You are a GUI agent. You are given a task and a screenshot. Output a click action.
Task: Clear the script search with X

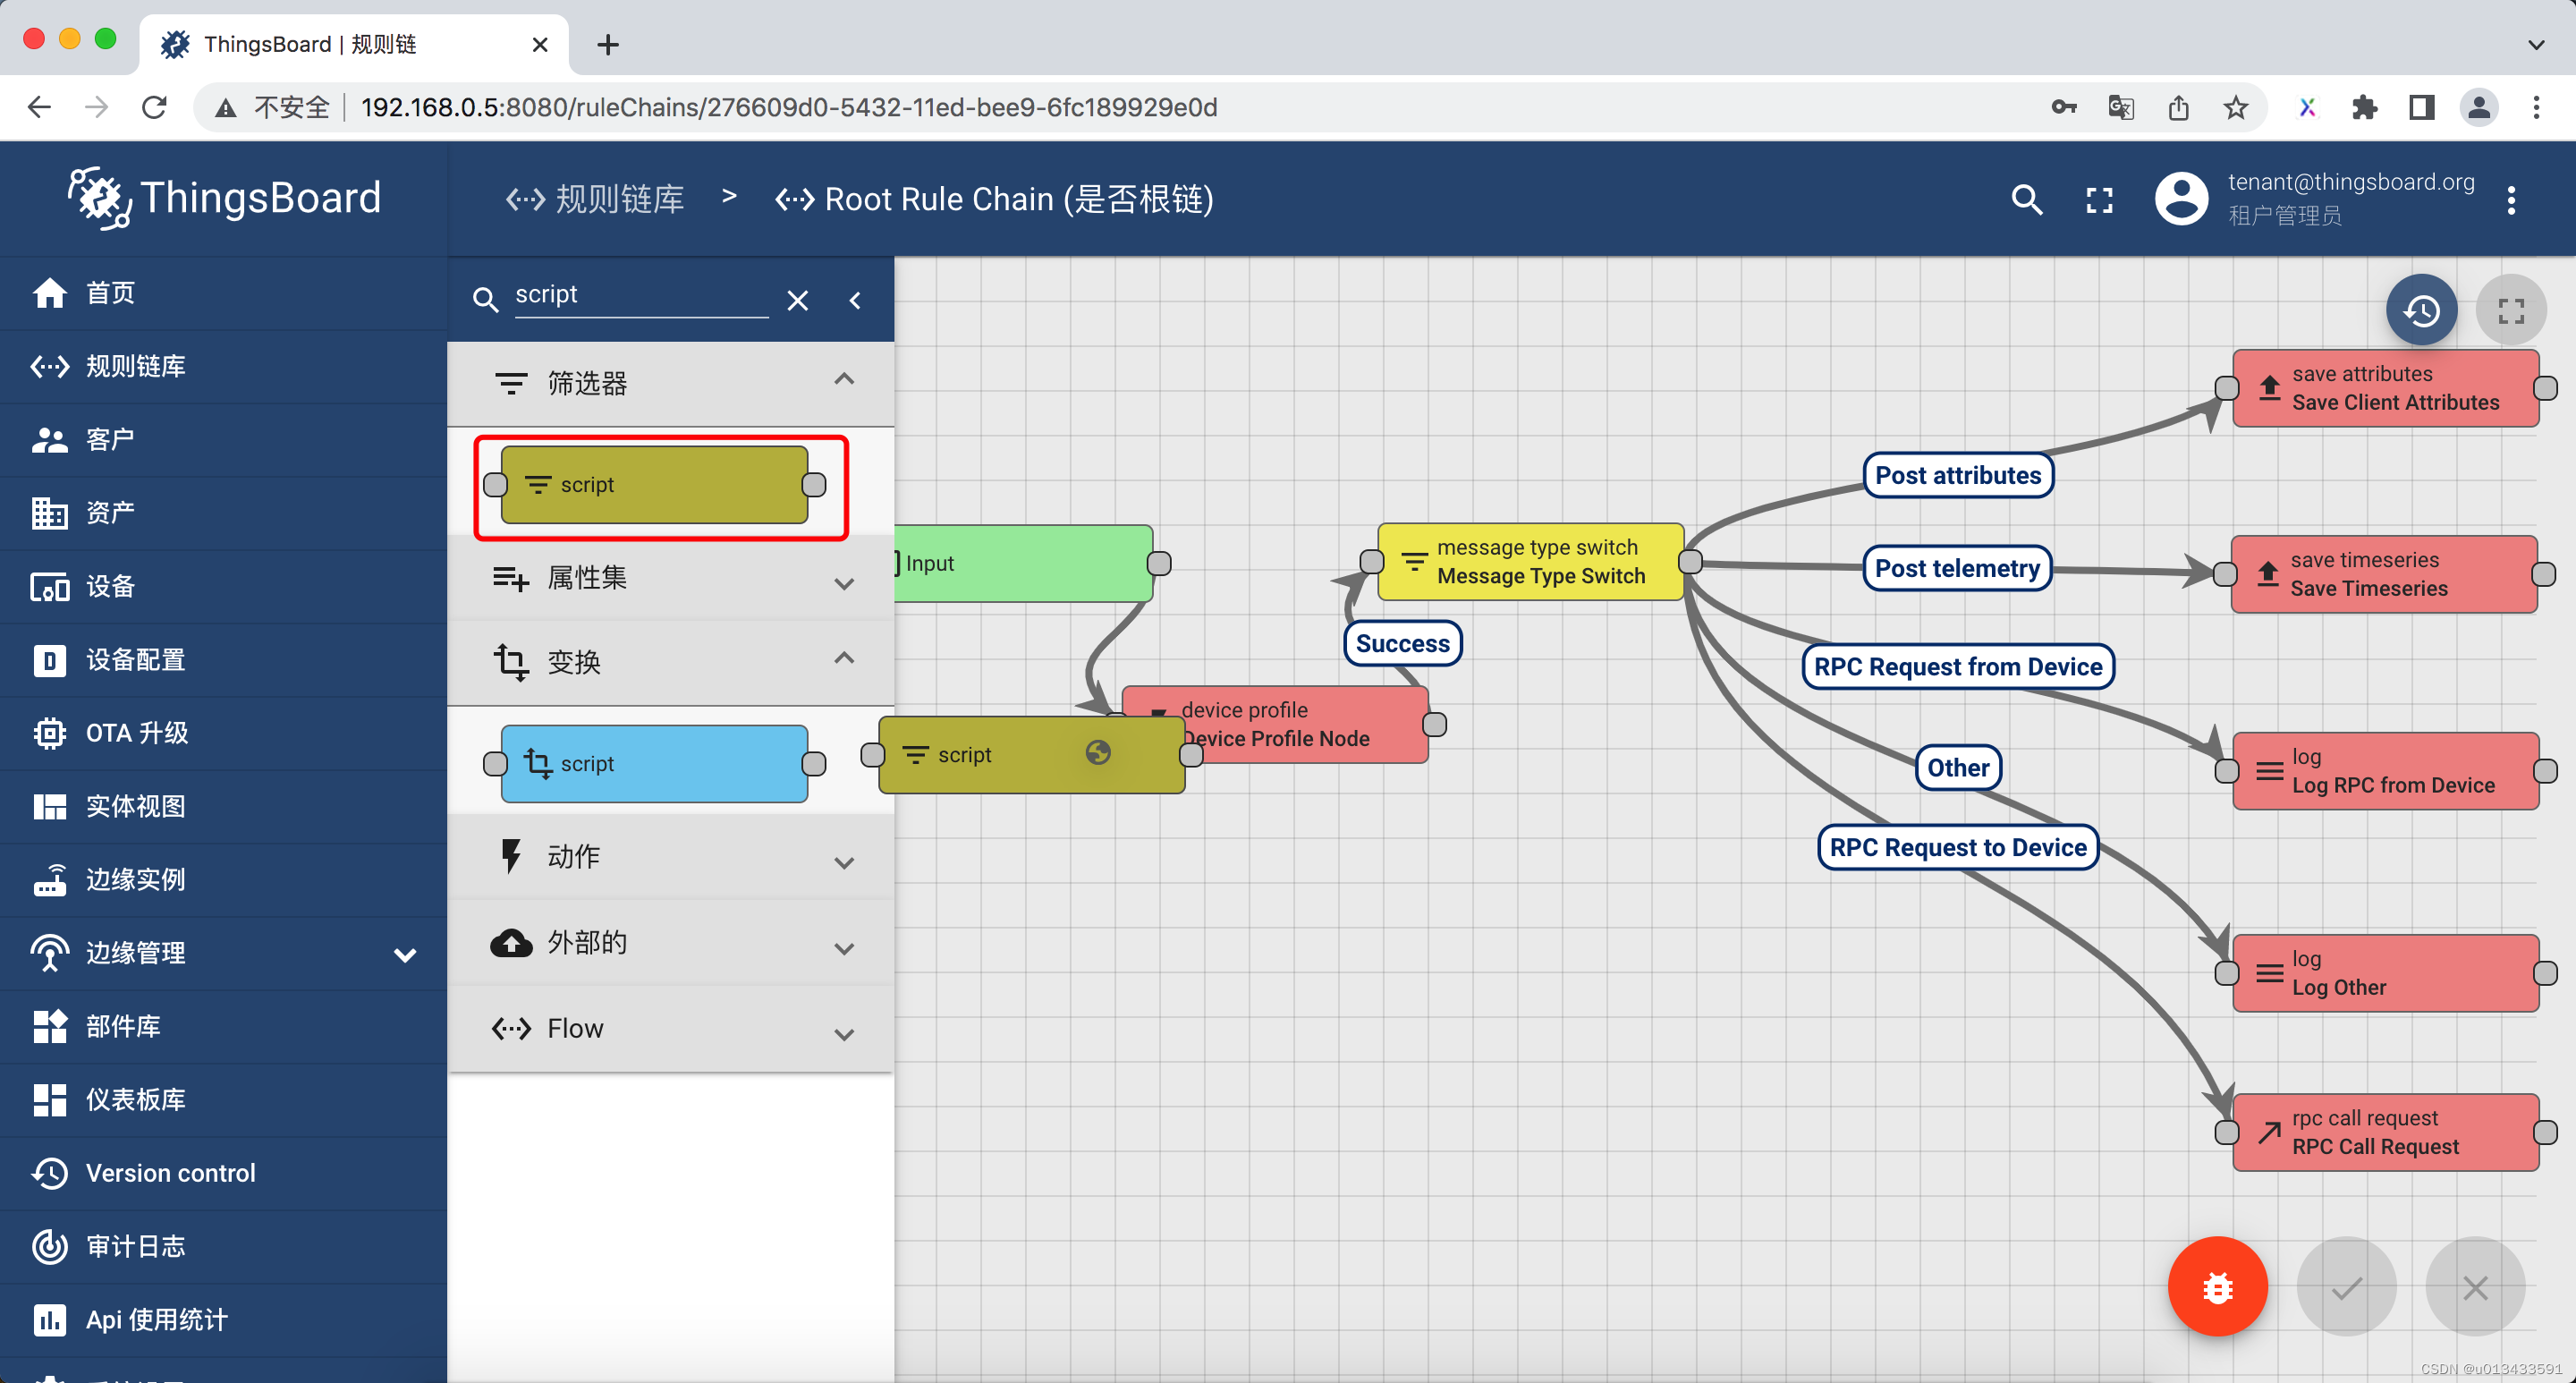point(797,300)
